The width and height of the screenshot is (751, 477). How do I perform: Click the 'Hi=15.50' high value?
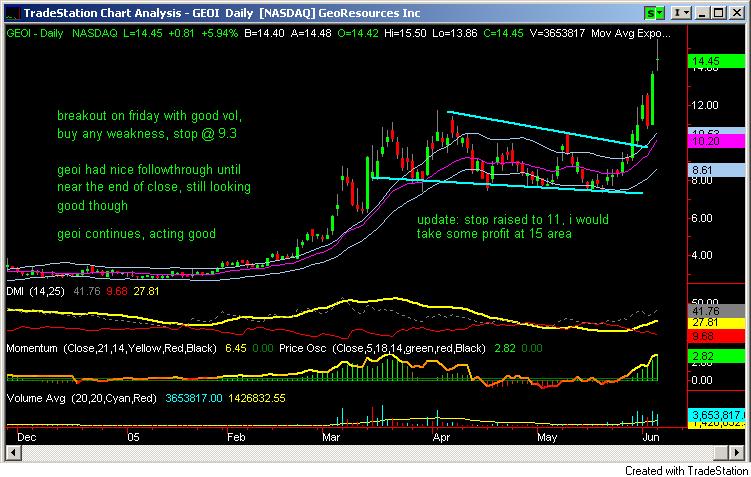405,34
